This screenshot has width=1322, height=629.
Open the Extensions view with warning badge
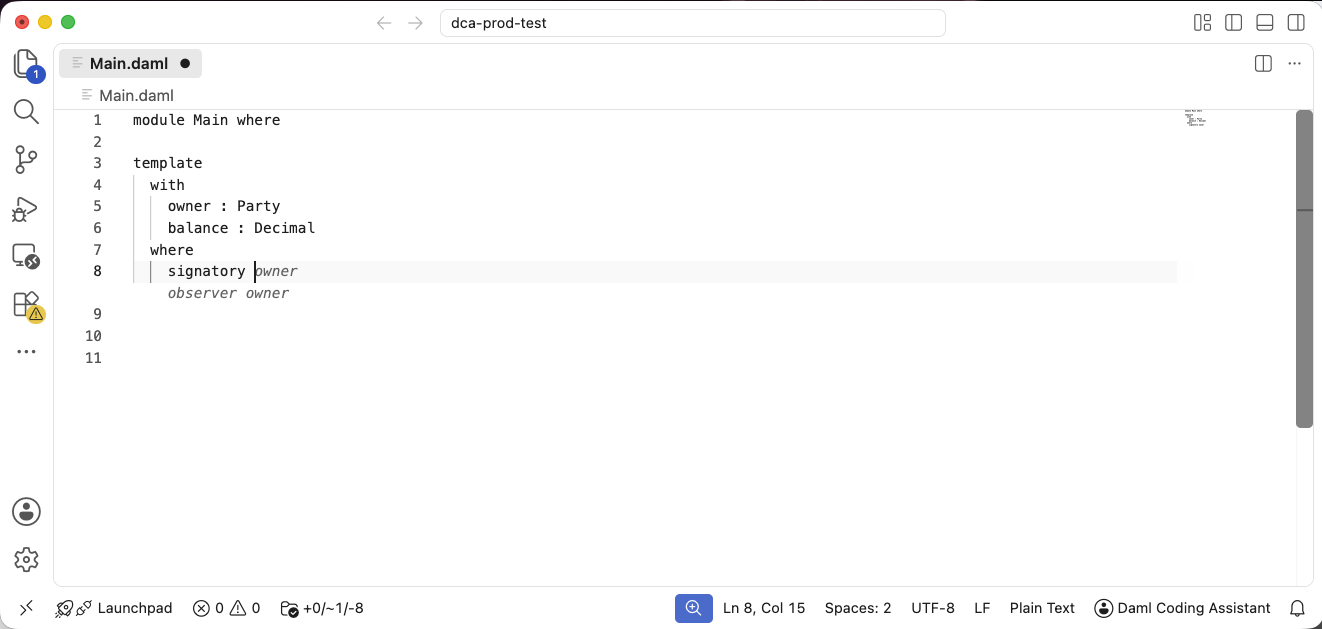[x=26, y=306]
